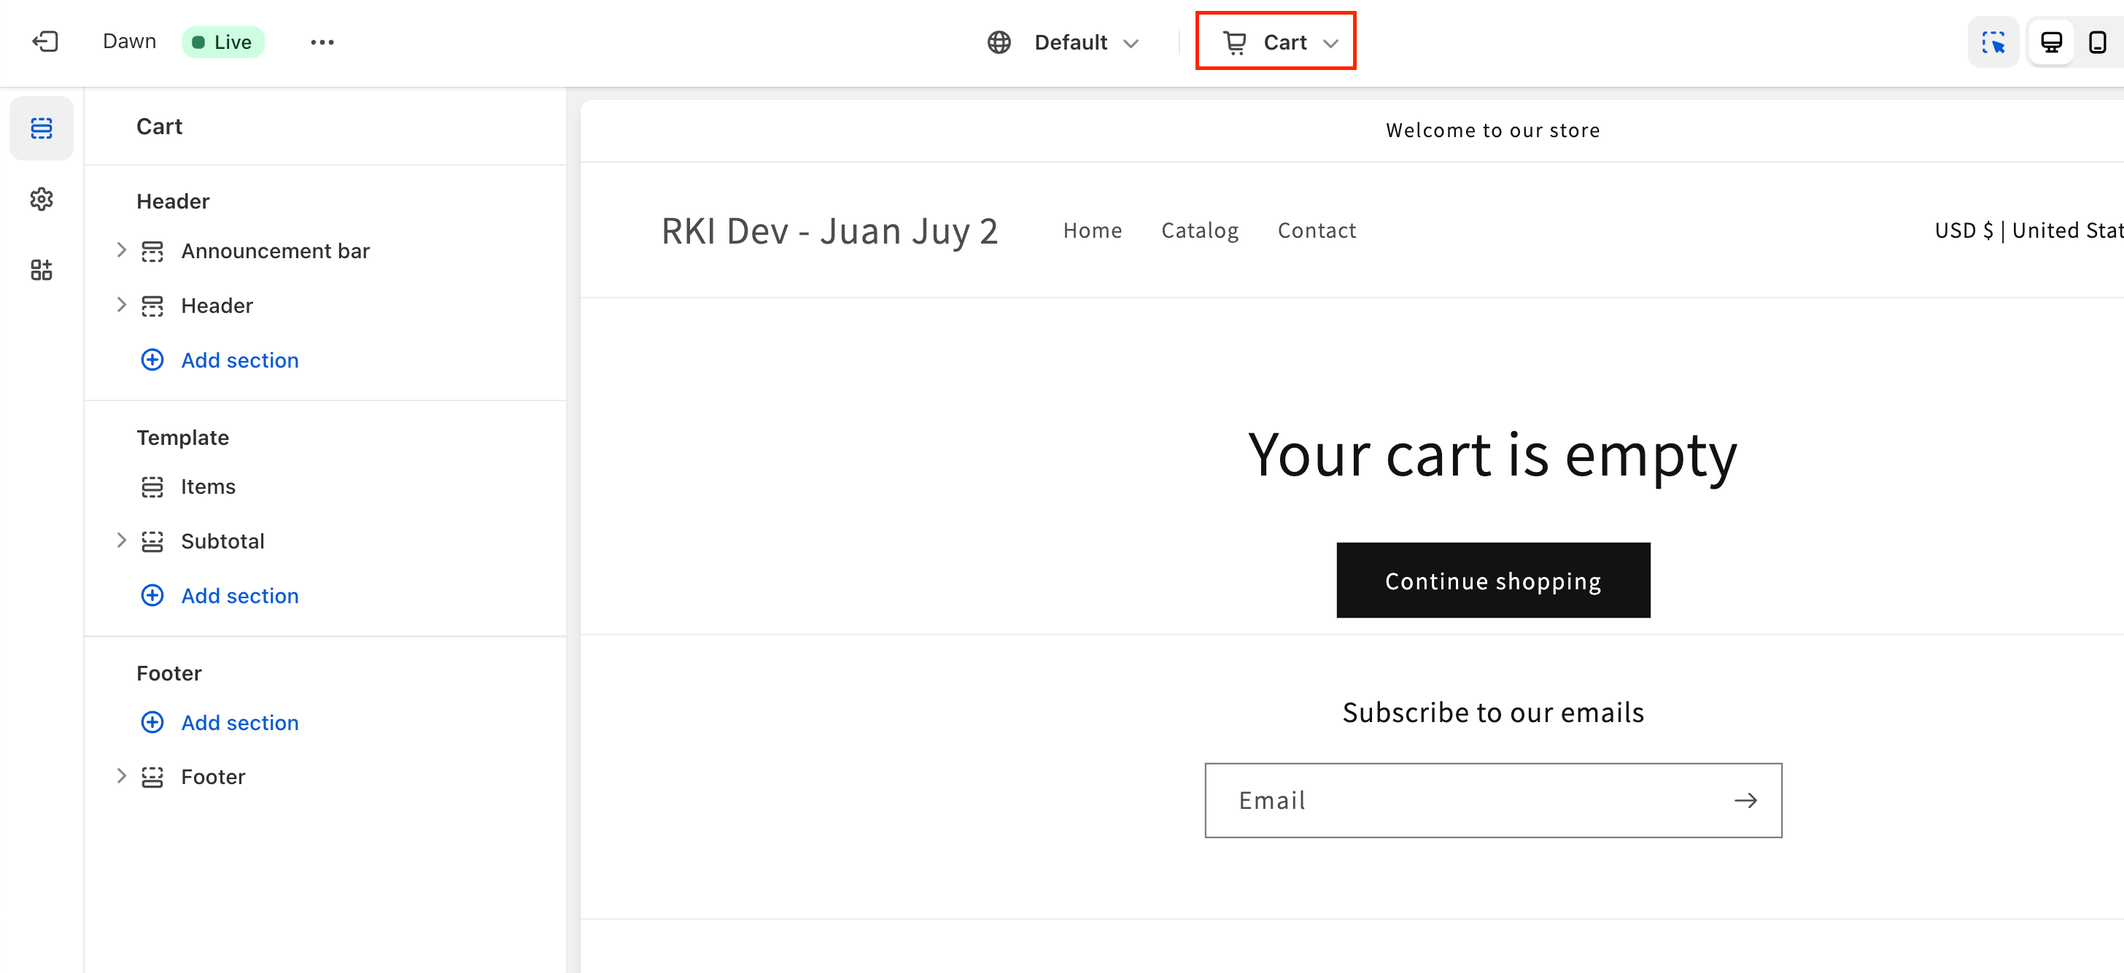2124x973 pixels.
Task: Toggle the inspector selection mode icon
Action: (1993, 42)
